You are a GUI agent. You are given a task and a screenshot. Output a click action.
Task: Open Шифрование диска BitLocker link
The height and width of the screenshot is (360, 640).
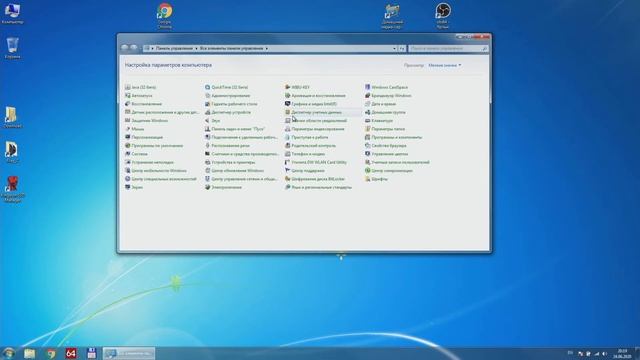pyautogui.click(x=318, y=179)
